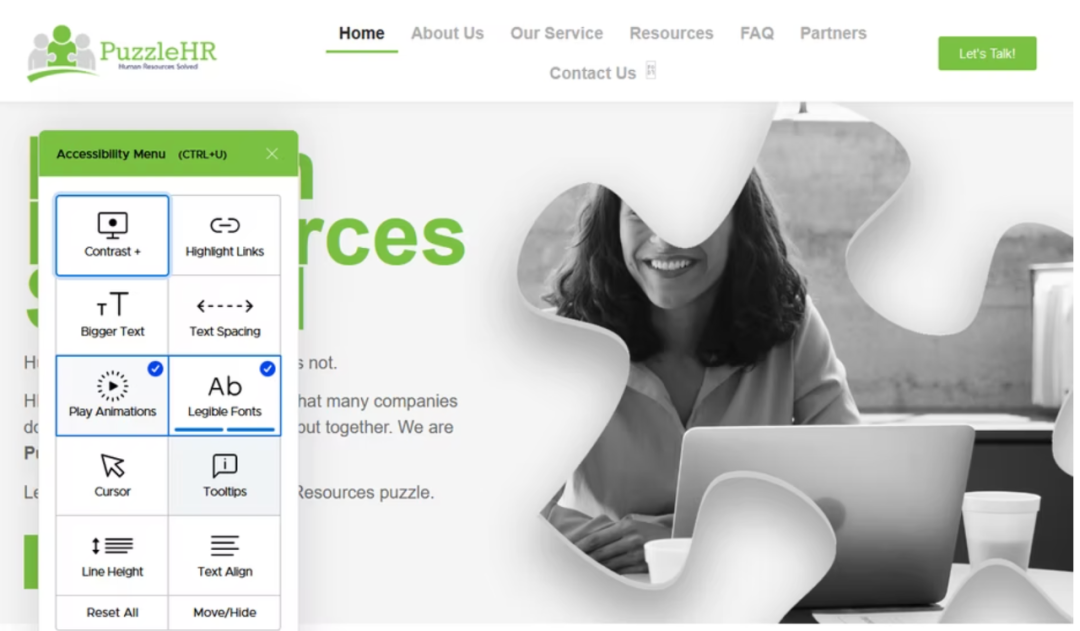The image size is (1080, 631).
Task: Close the Accessibility Menu panel
Action: tap(272, 154)
